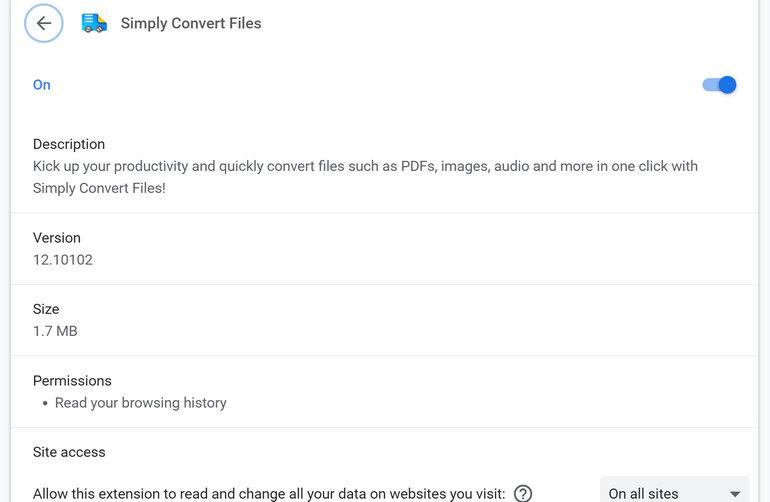Click the Permissions heading

[x=72, y=381]
